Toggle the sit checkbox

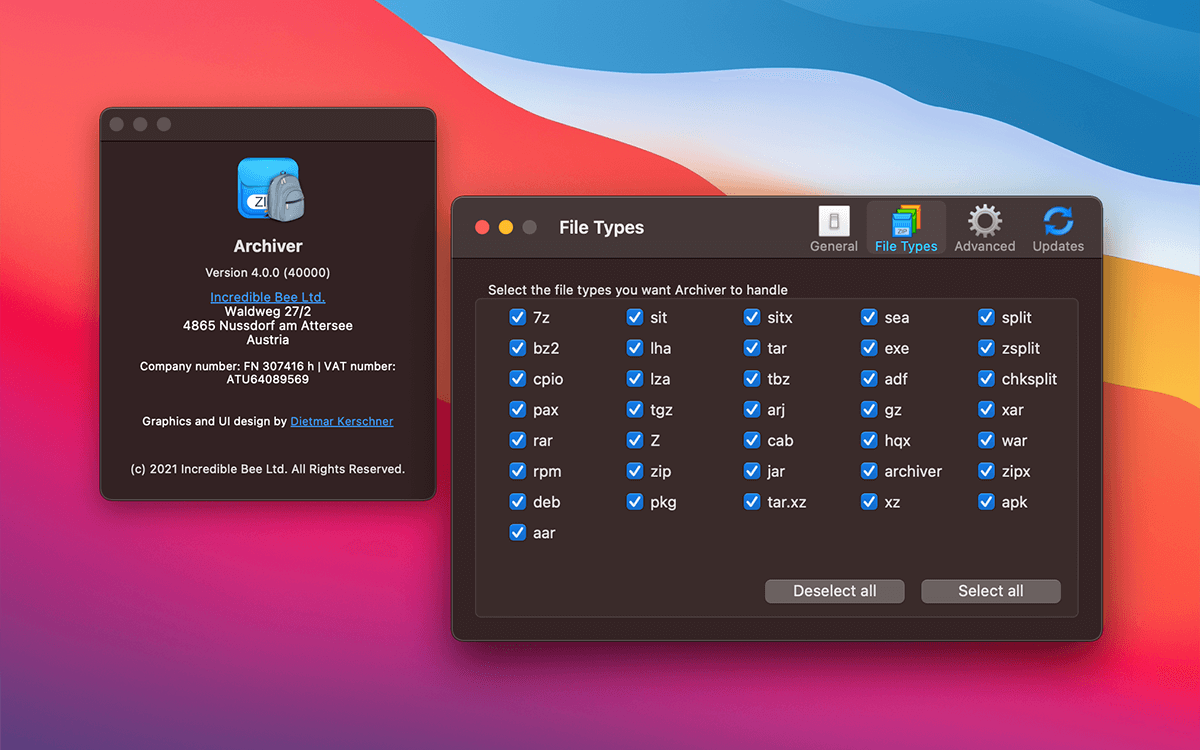coord(635,317)
